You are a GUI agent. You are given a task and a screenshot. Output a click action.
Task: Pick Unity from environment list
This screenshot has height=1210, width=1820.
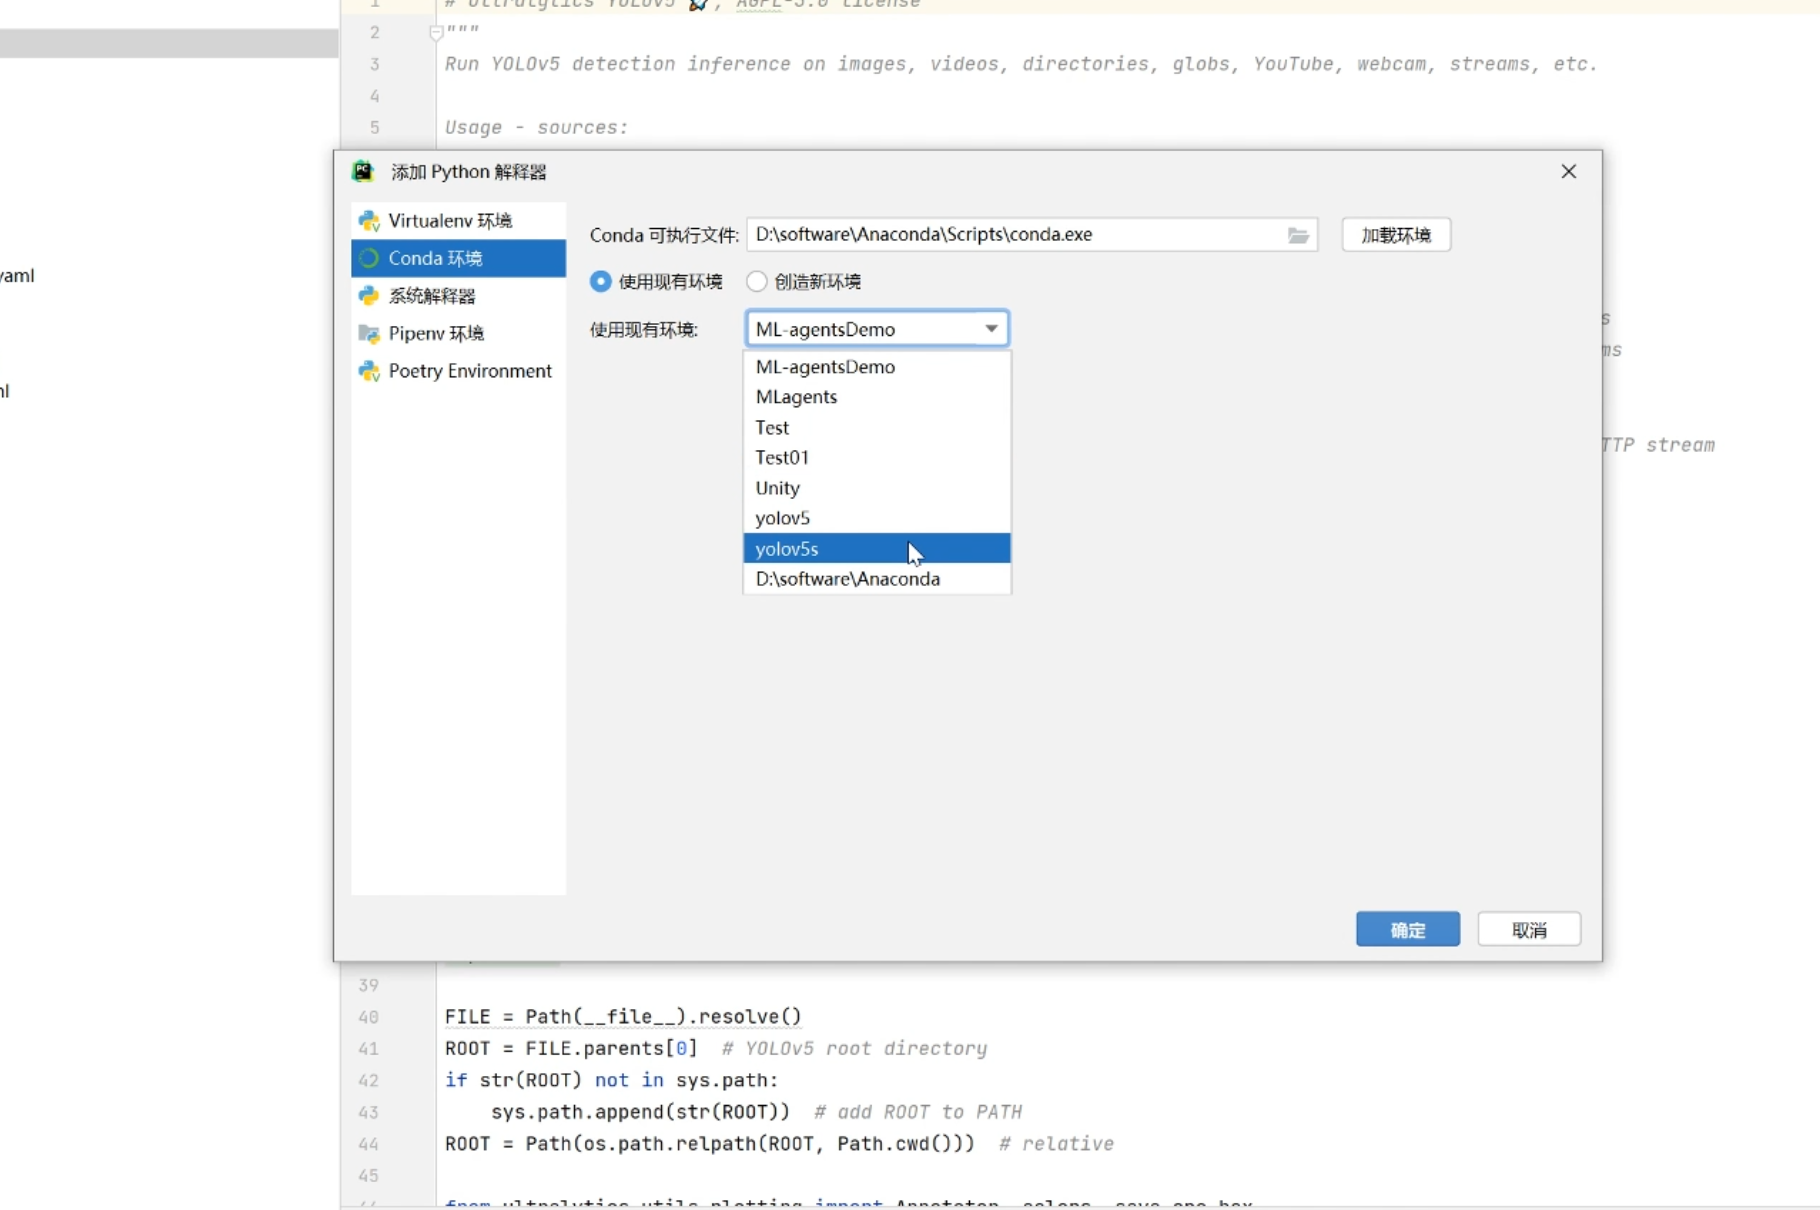(877, 488)
